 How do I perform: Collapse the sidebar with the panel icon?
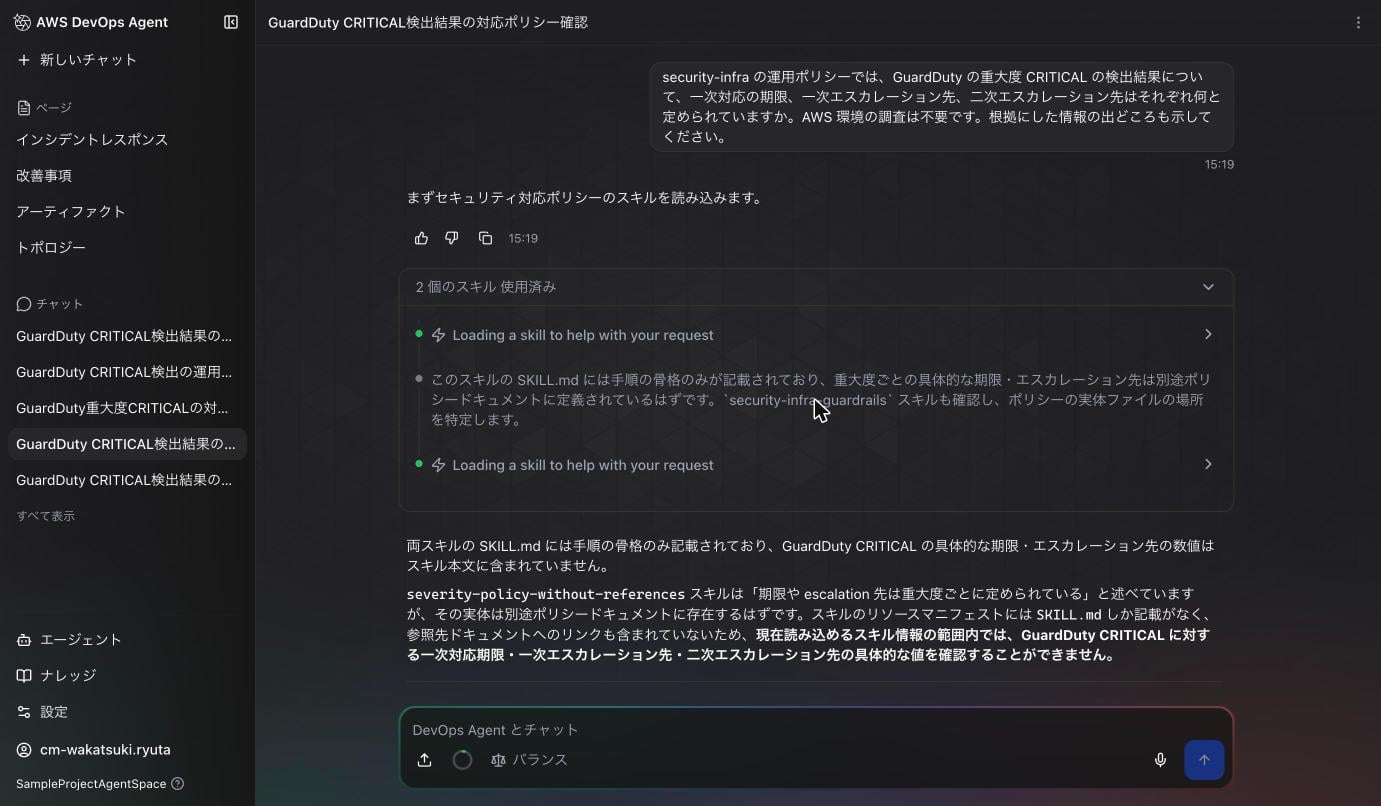[231, 22]
